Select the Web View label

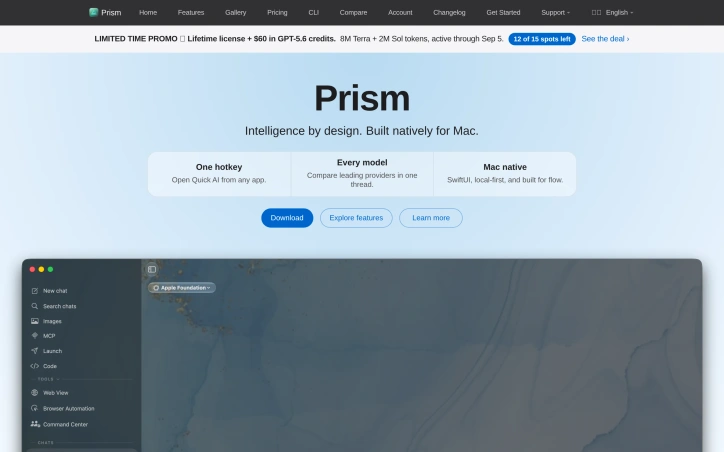[x=55, y=393]
